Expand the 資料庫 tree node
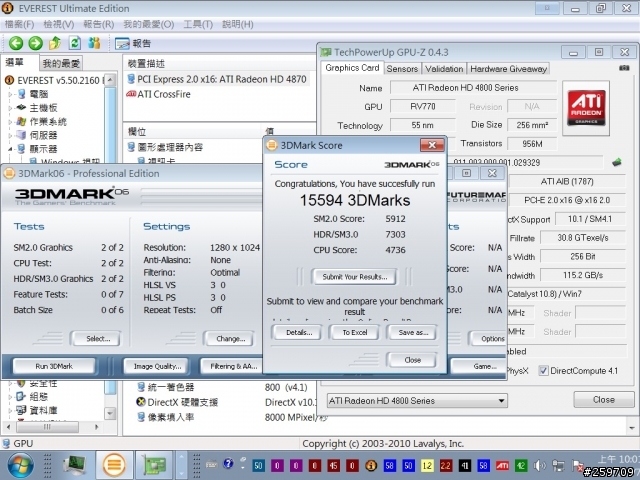This screenshot has height=480, width=640. pos(11,410)
